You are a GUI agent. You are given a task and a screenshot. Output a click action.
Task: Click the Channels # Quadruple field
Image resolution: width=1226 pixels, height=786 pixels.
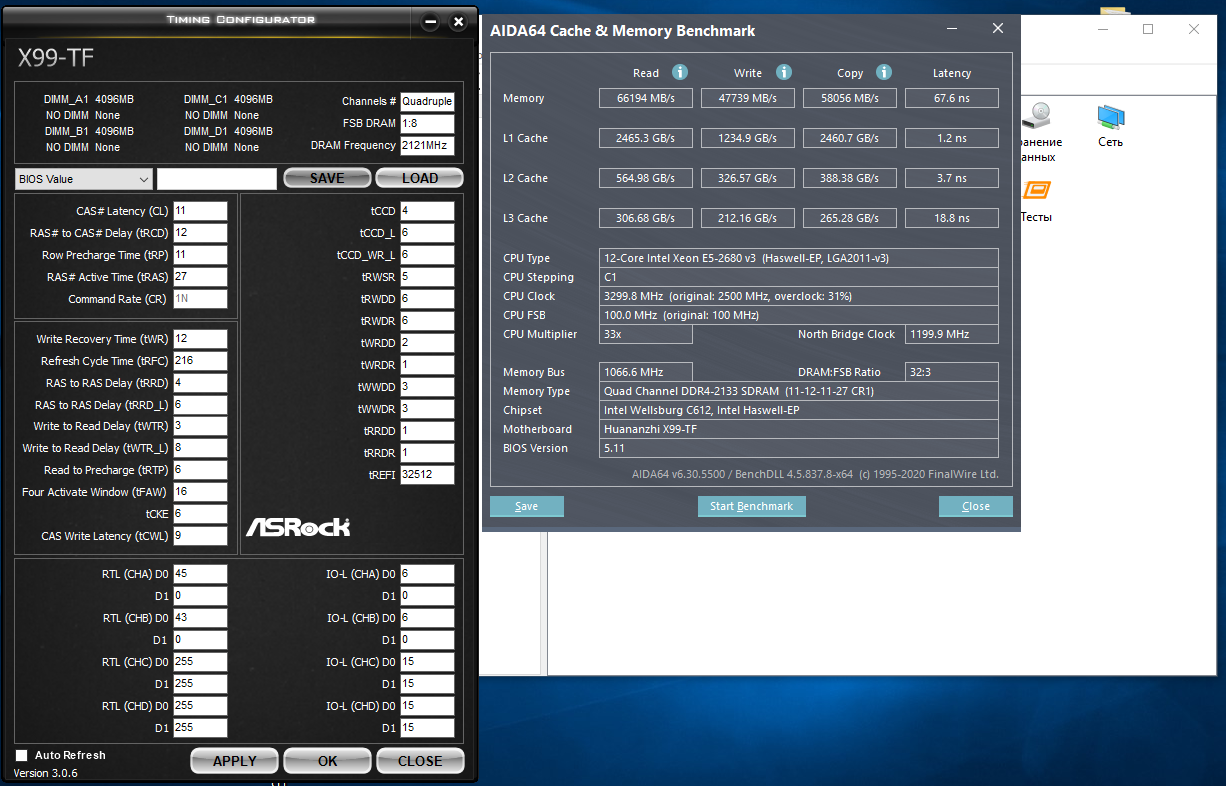pos(427,101)
